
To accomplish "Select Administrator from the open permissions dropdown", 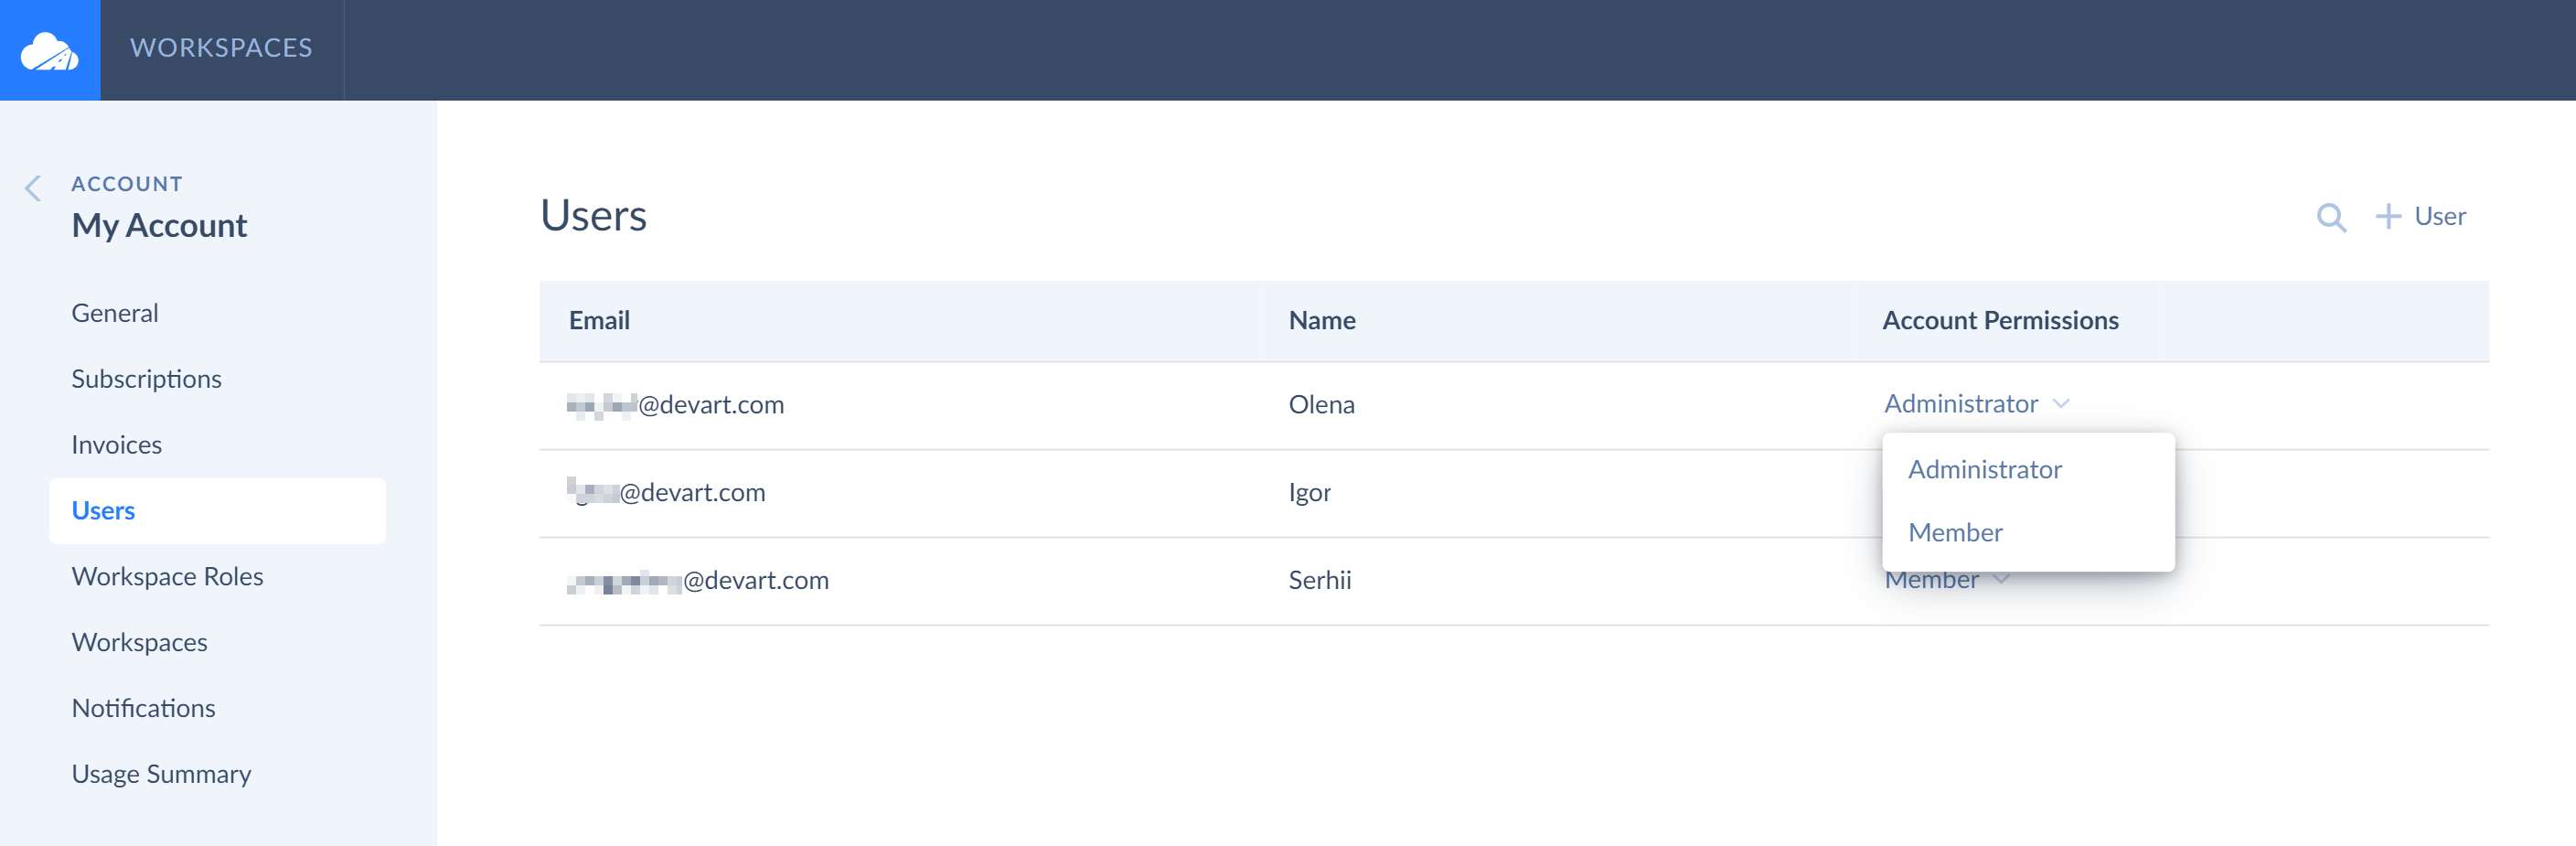I will pos(1984,468).
